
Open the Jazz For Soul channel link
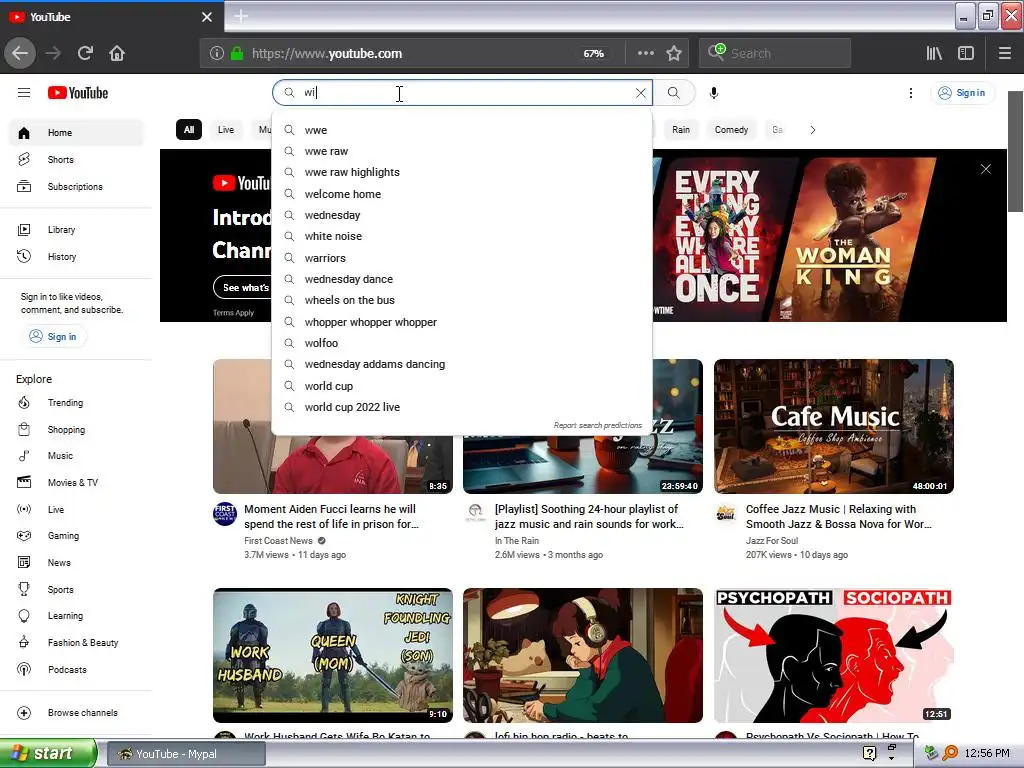771,541
